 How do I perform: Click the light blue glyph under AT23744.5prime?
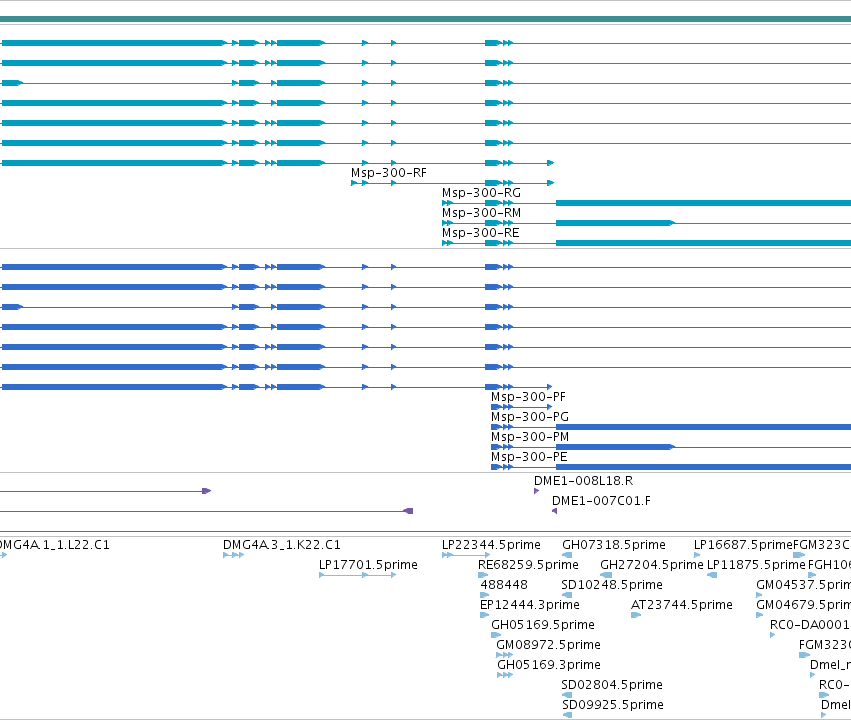point(636,615)
